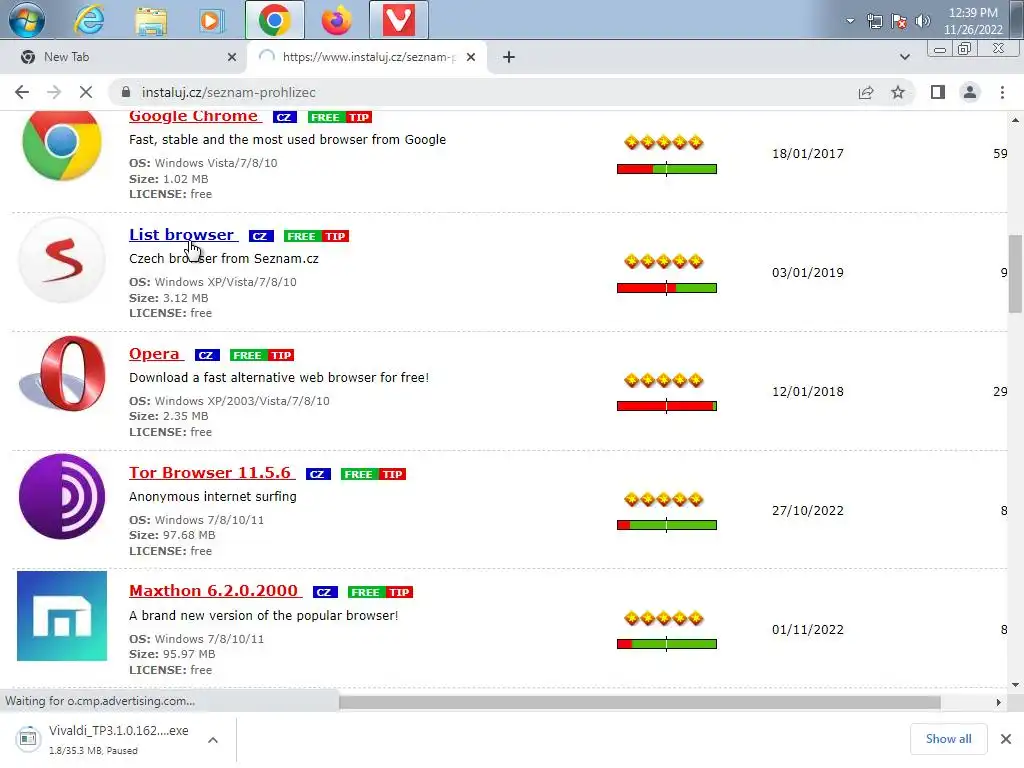1024x768 pixels.
Task: Click CZ badge next to Maxthon
Action: click(325, 592)
